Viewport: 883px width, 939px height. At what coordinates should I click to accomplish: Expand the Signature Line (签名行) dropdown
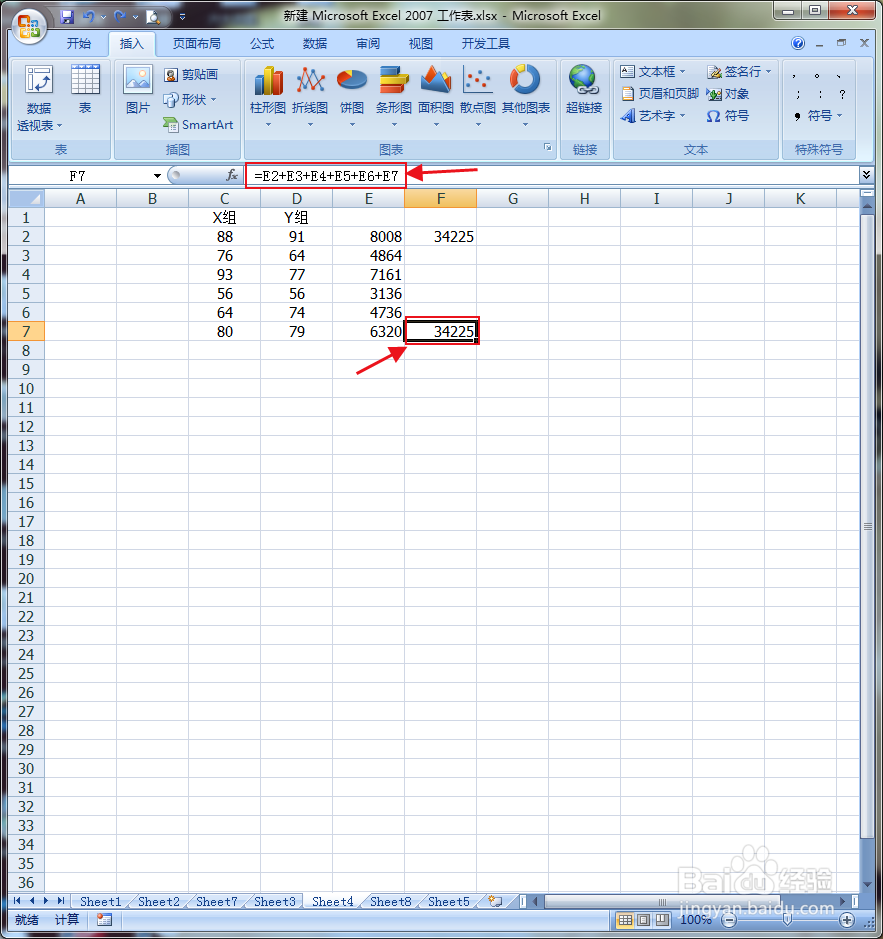(x=769, y=71)
